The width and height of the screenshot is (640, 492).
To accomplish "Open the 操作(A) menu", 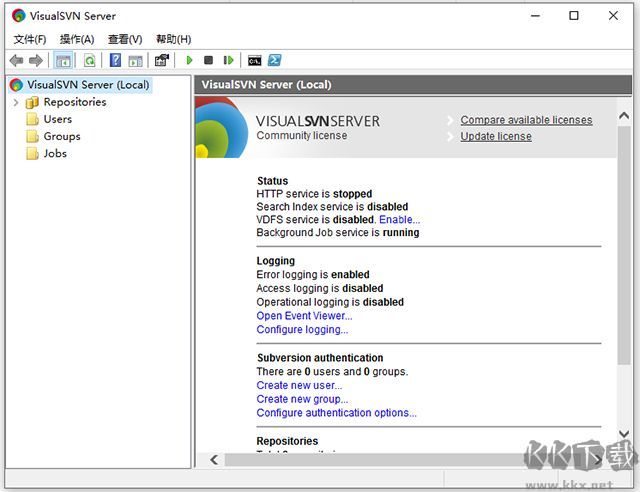I will 77,39.
